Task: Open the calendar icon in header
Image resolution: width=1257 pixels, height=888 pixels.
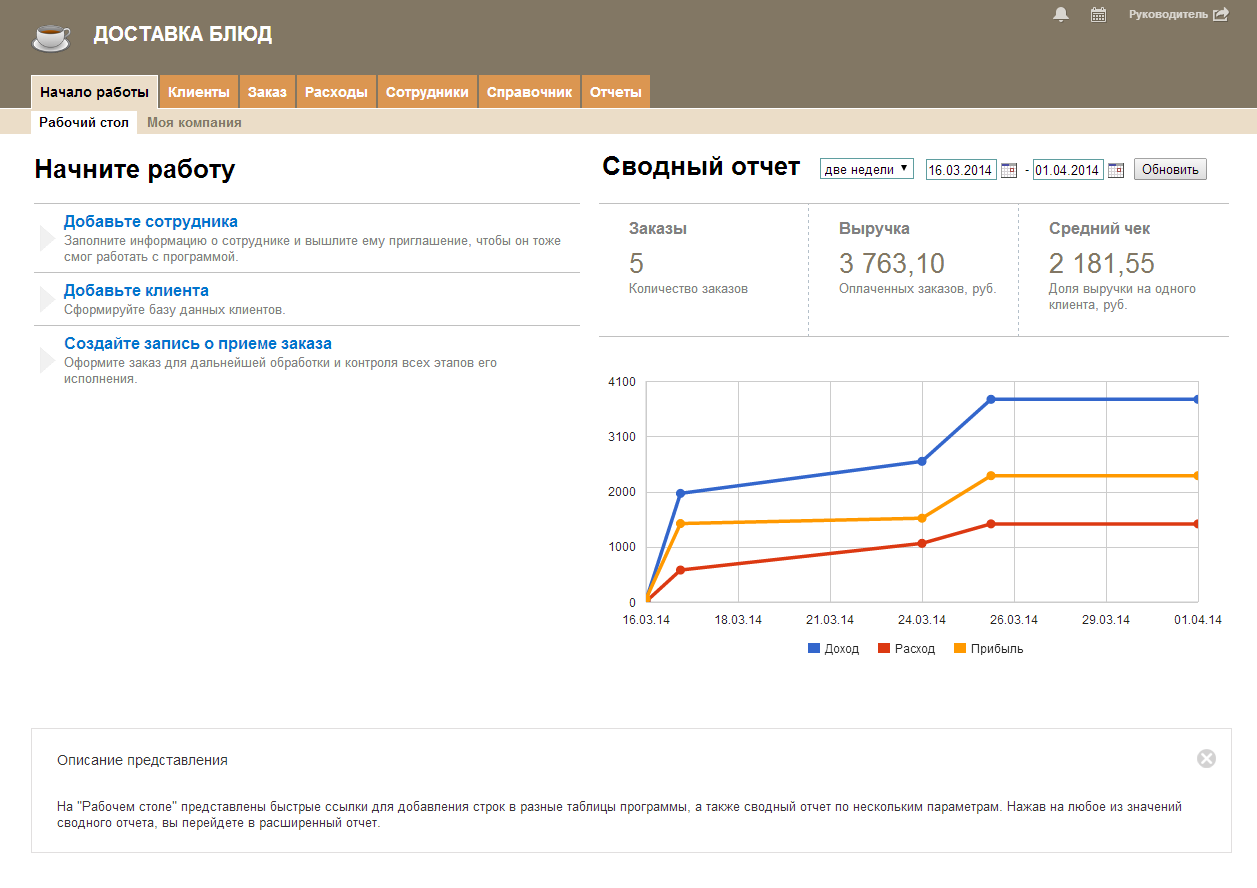Action: pos(1098,15)
